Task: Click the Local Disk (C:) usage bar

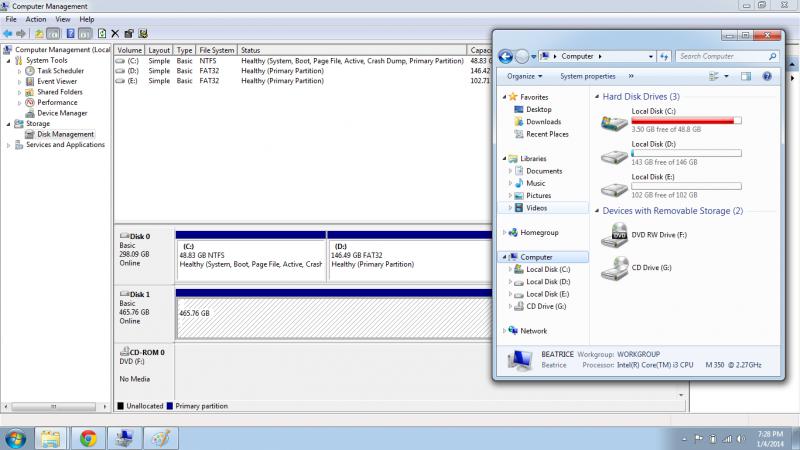Action: pos(686,121)
